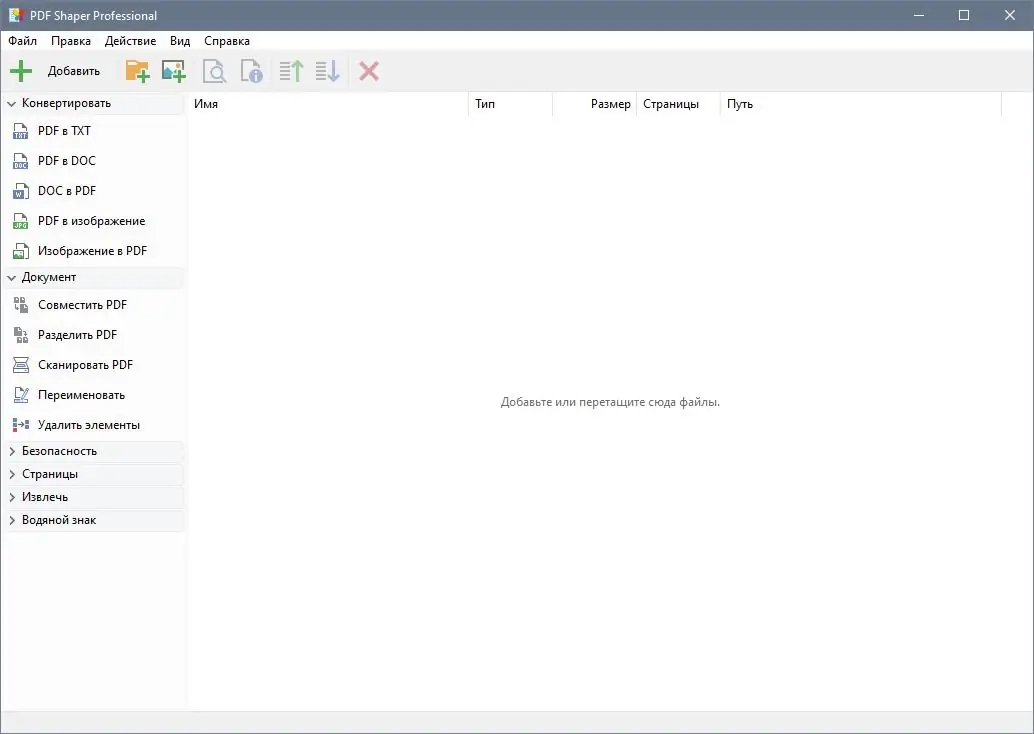This screenshot has height=734, width=1034.
Task: Open the Справка menu
Action: tap(226, 41)
